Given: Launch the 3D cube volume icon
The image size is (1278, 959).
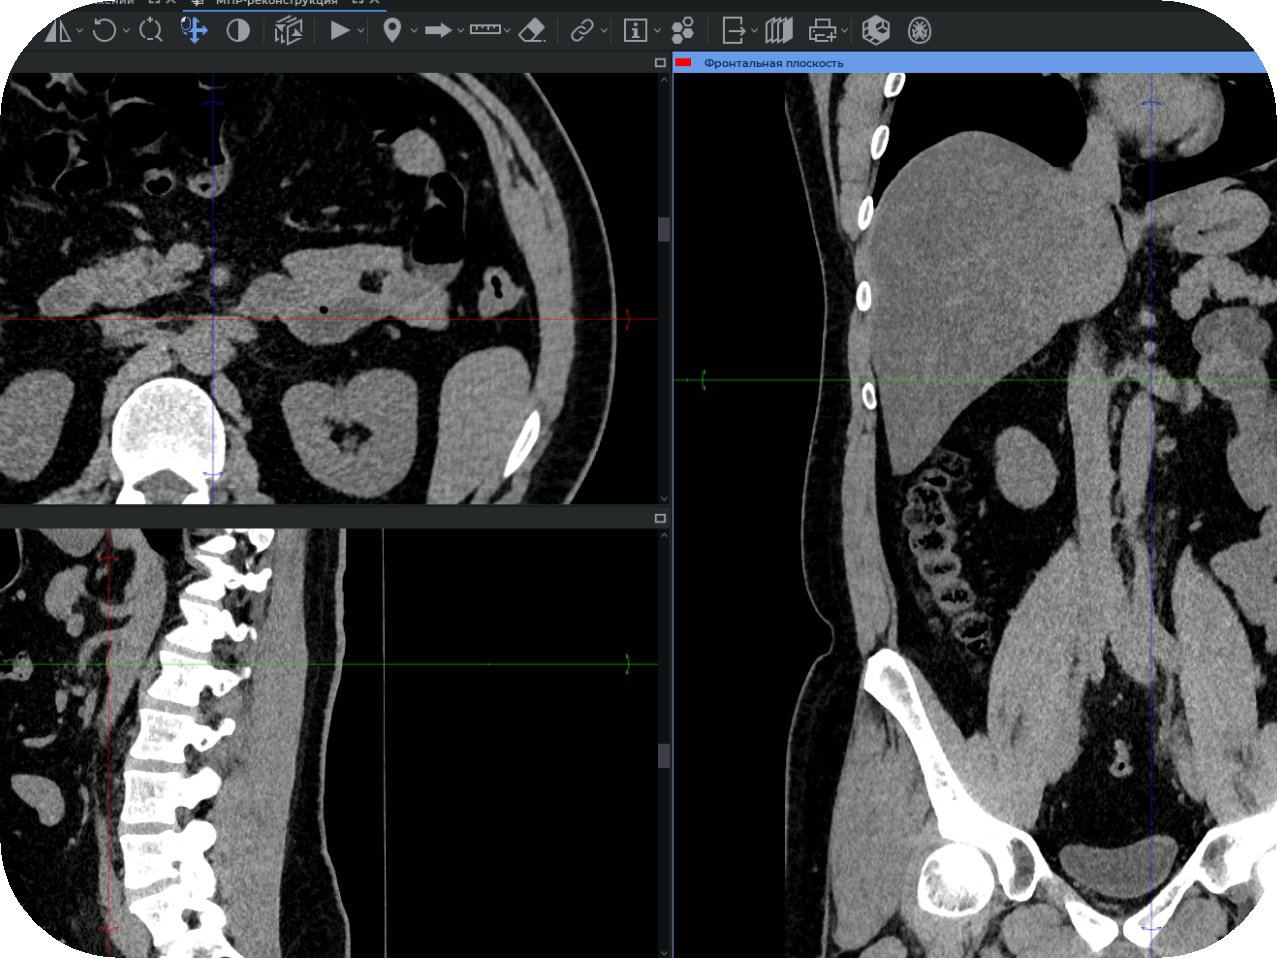Looking at the screenshot, I should pos(876,31).
